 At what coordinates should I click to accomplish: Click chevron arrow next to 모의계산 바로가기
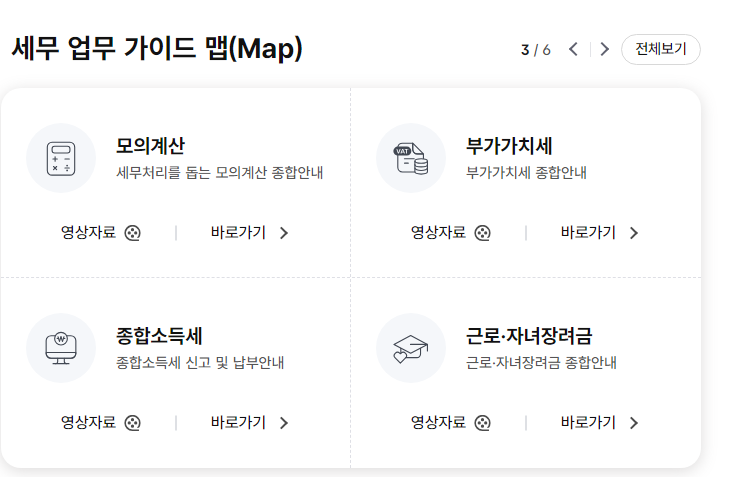click(284, 233)
